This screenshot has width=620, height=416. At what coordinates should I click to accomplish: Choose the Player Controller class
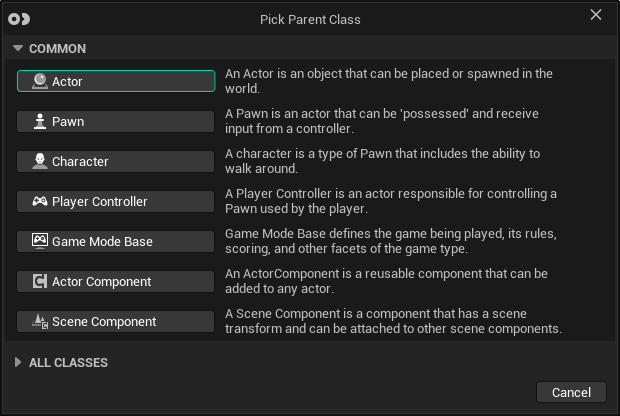click(x=116, y=201)
